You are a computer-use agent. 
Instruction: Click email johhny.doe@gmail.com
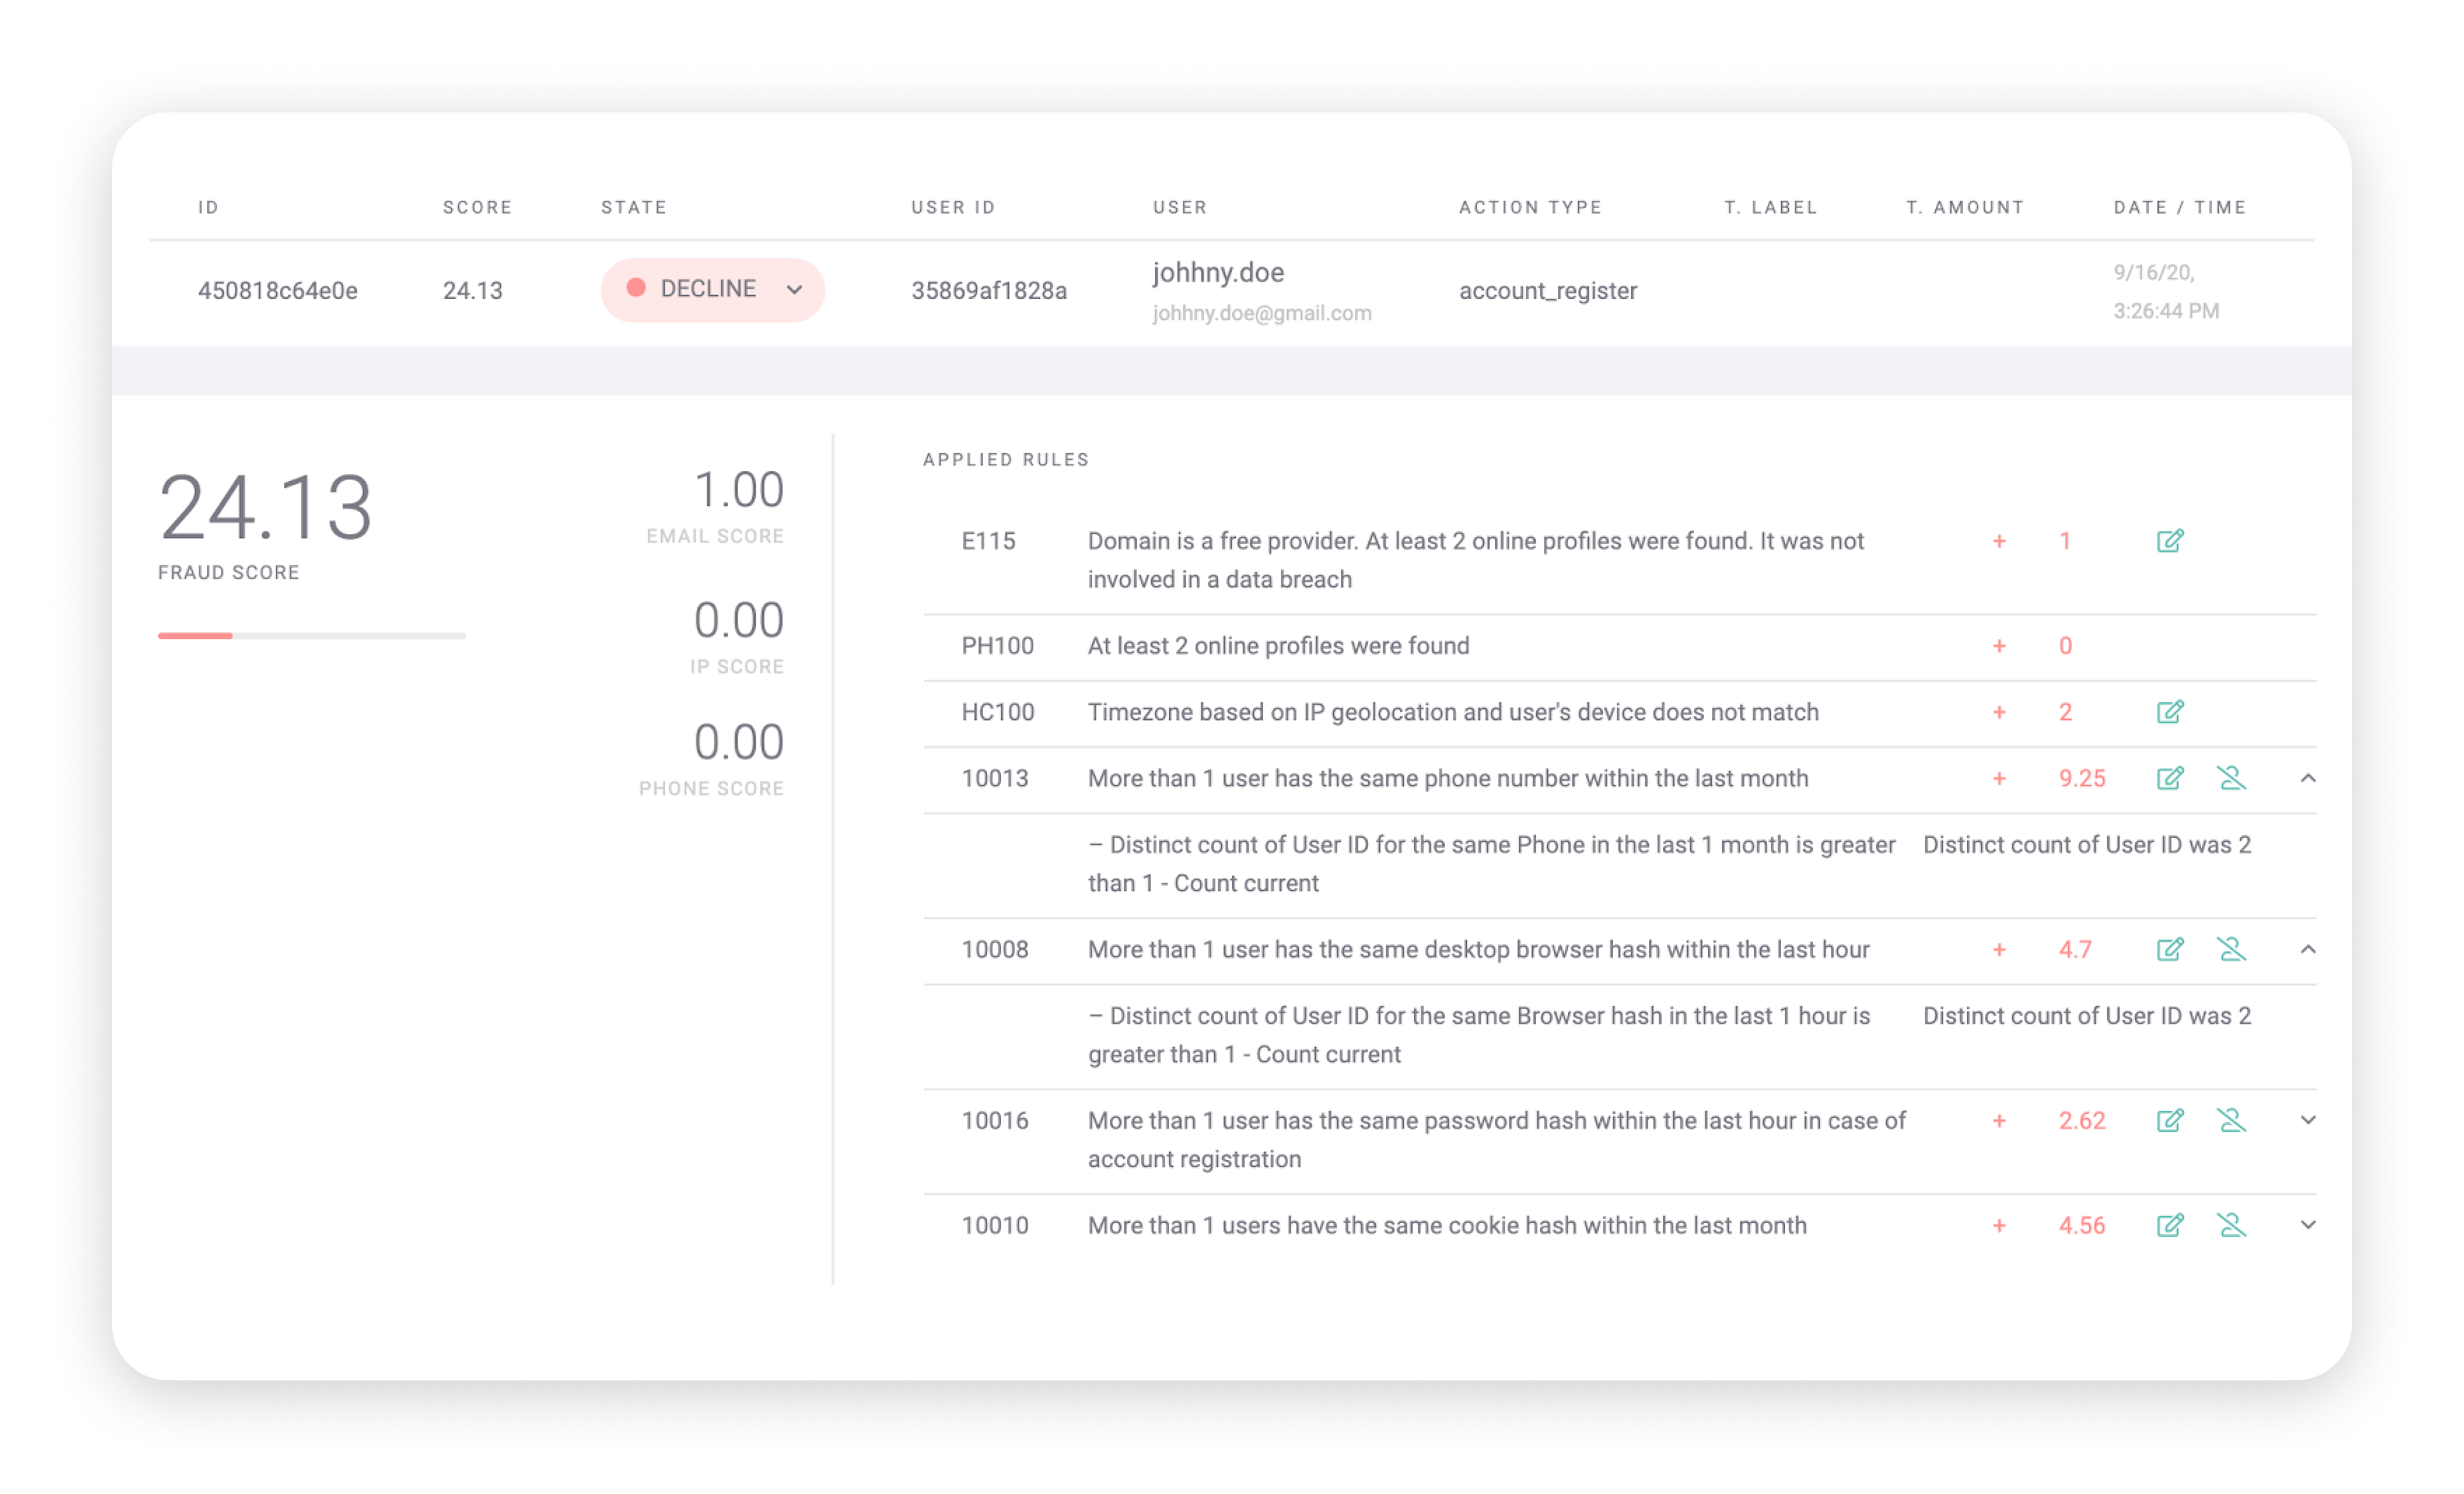pos(1262,313)
